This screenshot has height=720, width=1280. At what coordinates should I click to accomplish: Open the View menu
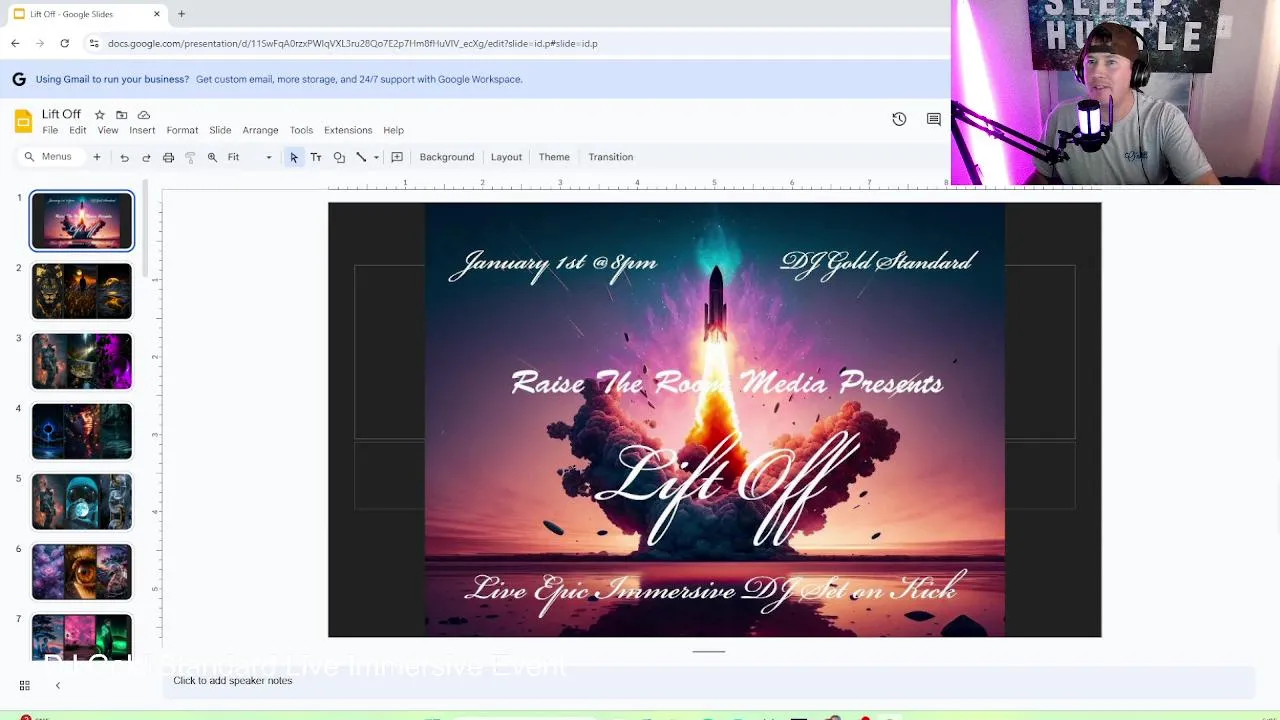point(108,130)
